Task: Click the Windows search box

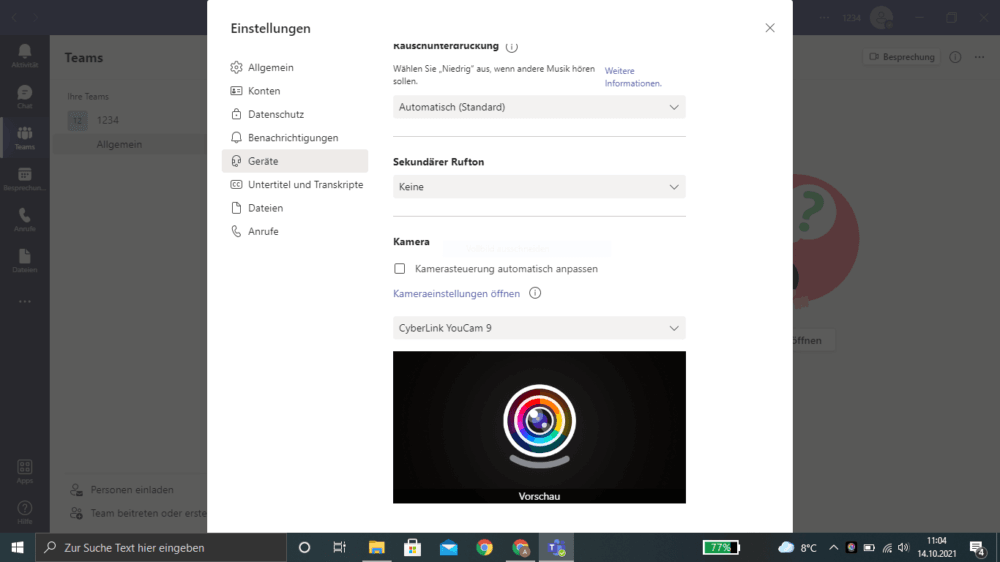Action: click(161, 547)
